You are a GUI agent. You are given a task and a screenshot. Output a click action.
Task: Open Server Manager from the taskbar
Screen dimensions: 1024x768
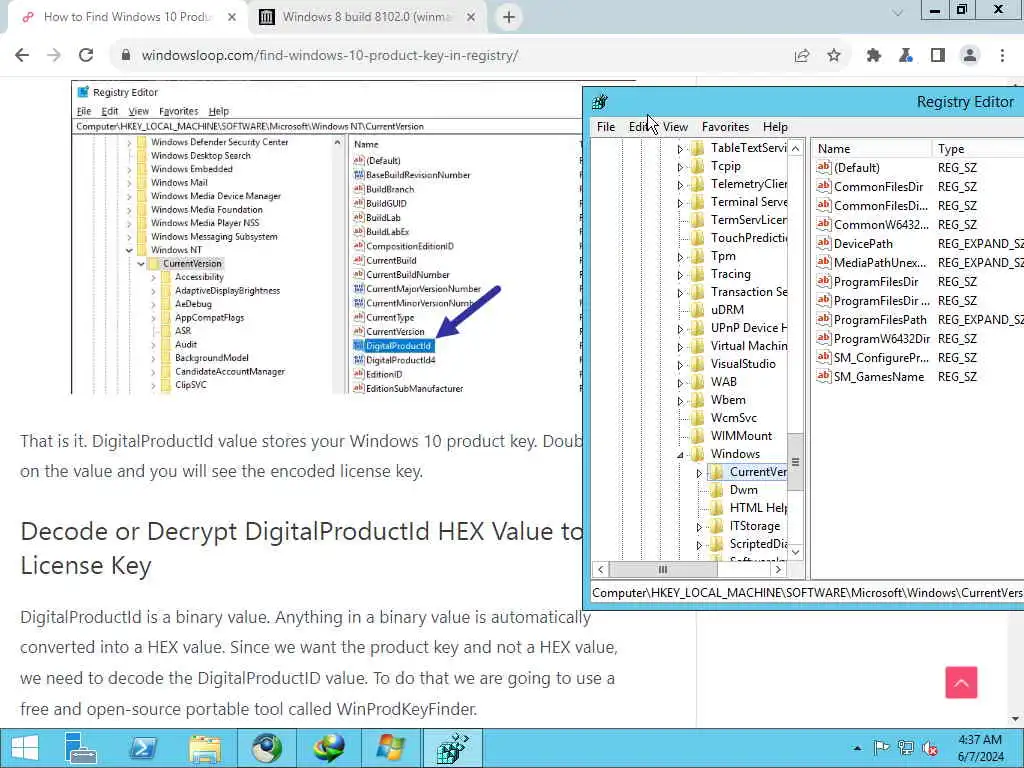pyautogui.click(x=81, y=748)
